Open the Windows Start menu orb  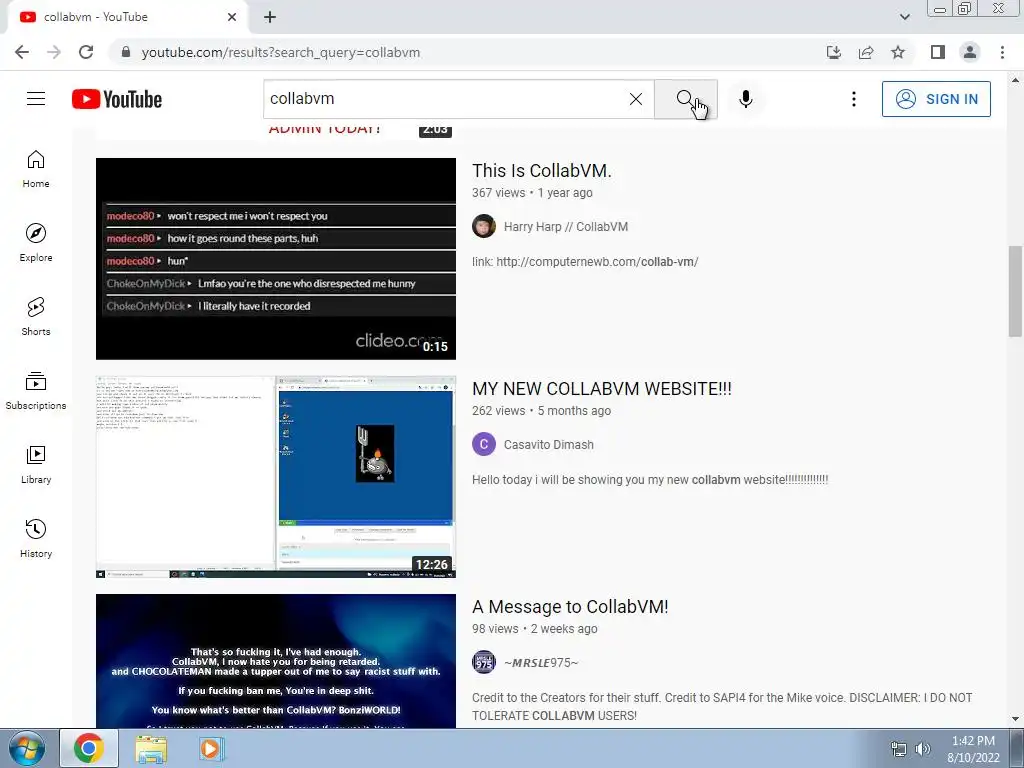click(26, 748)
